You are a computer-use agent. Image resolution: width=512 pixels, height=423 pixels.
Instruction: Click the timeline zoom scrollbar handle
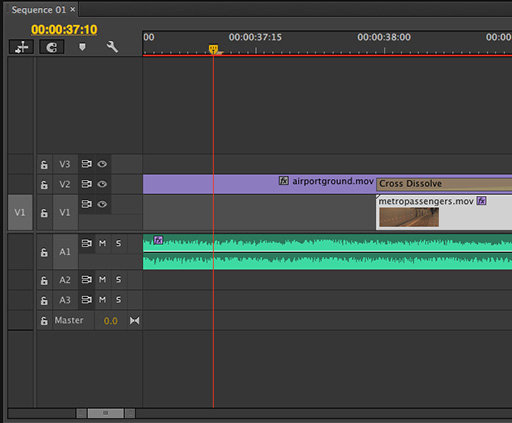106,413
